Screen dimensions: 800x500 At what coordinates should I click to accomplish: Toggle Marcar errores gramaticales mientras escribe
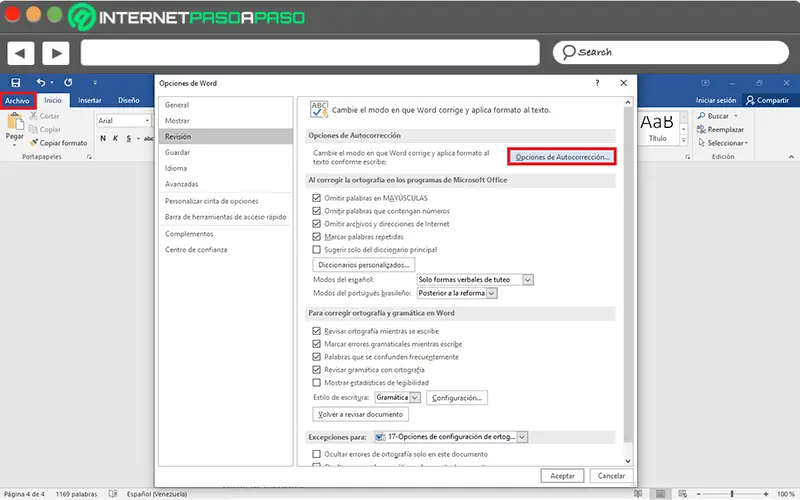316,344
